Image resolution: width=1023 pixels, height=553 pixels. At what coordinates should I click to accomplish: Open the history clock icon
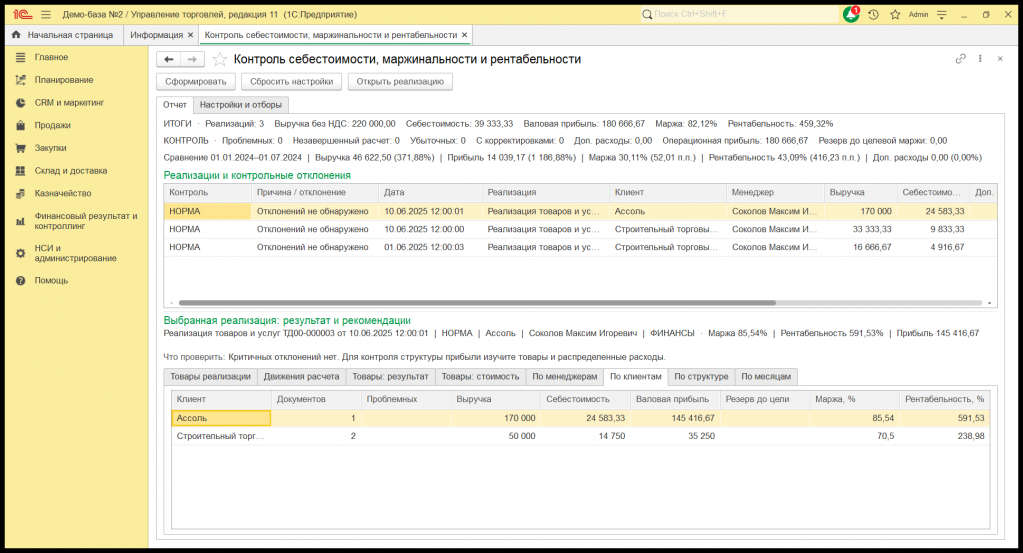point(873,14)
